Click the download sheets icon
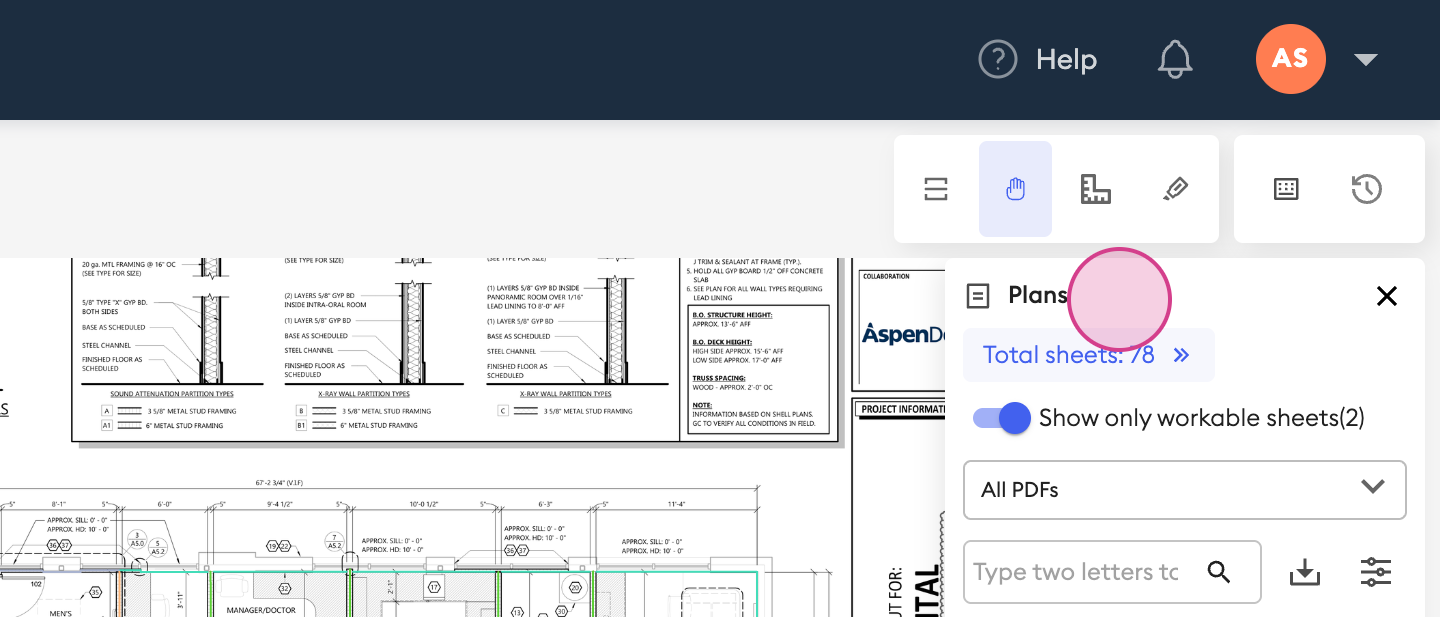1440x617 pixels. click(1305, 572)
